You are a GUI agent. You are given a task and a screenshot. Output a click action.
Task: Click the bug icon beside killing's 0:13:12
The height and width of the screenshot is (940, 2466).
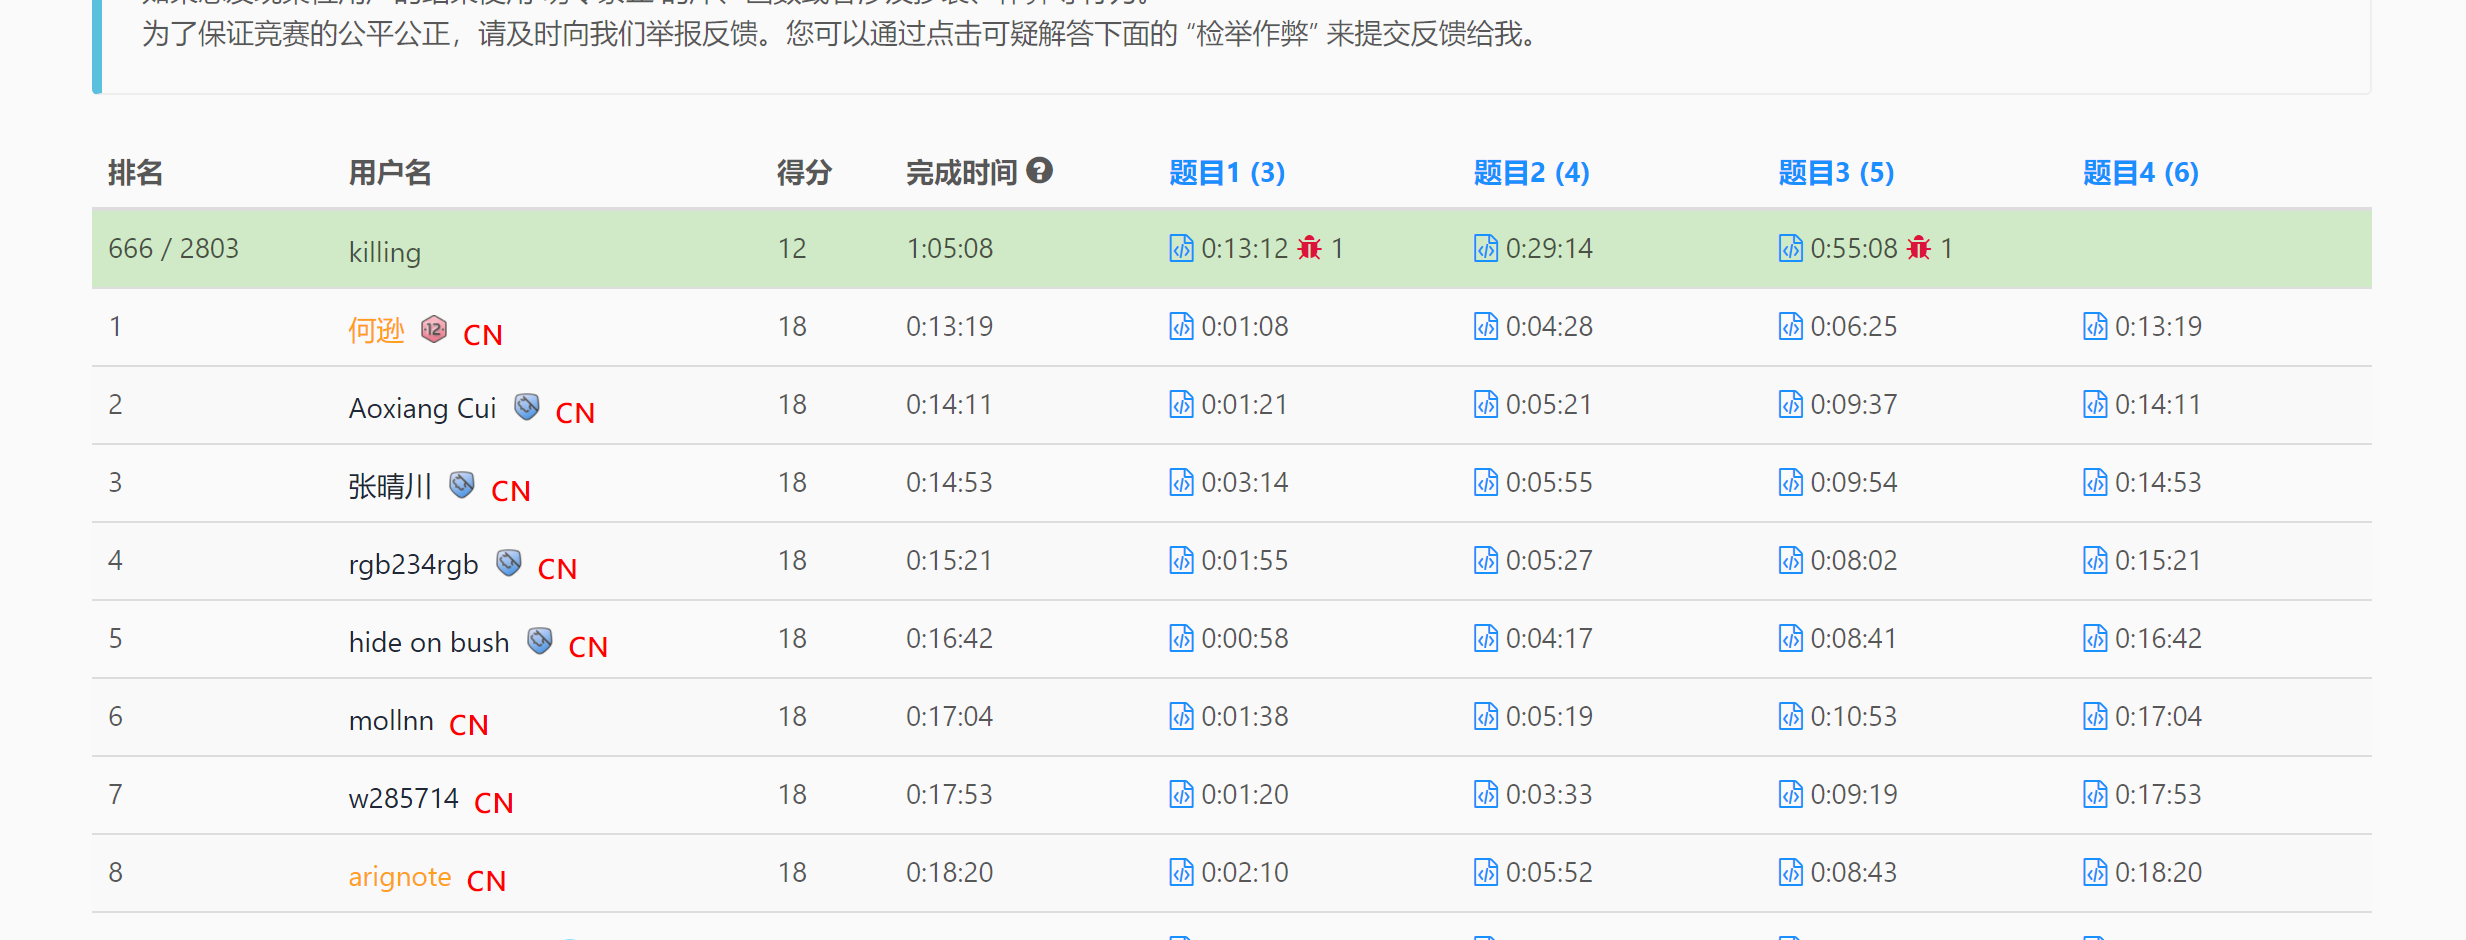click(x=1309, y=247)
